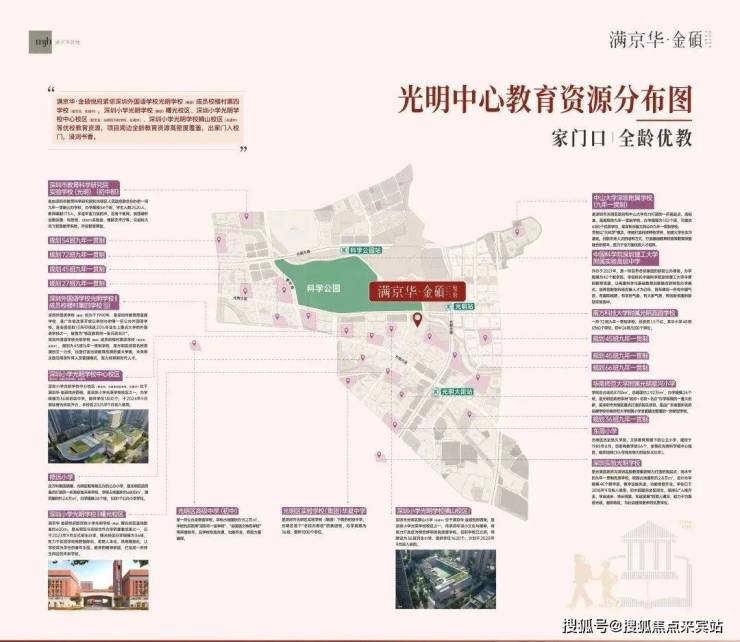
Task: Click the green 科学公园 park area
Action: (324, 288)
